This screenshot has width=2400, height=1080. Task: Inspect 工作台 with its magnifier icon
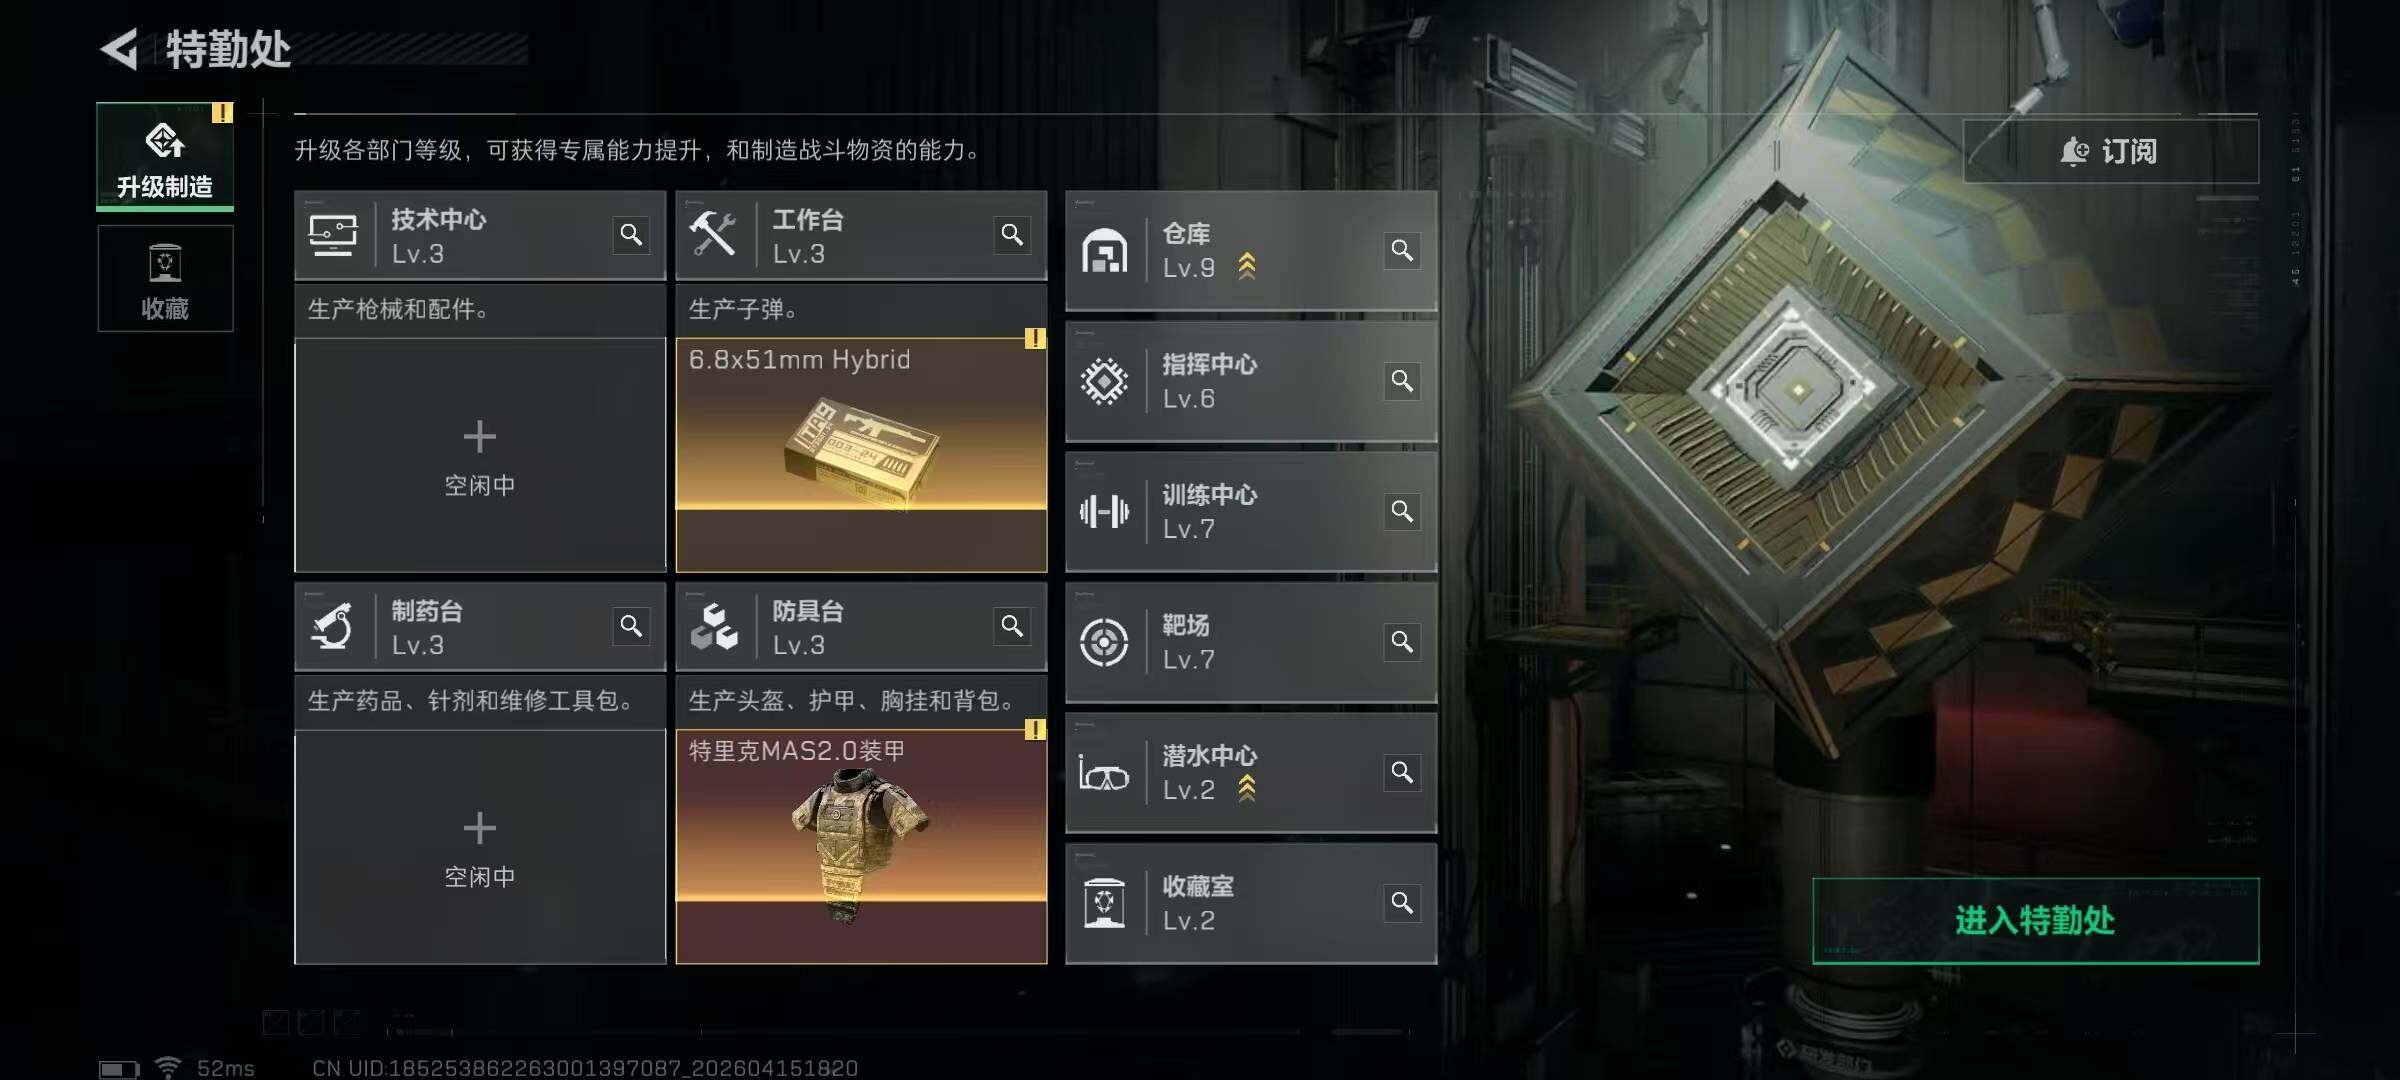coord(1012,235)
